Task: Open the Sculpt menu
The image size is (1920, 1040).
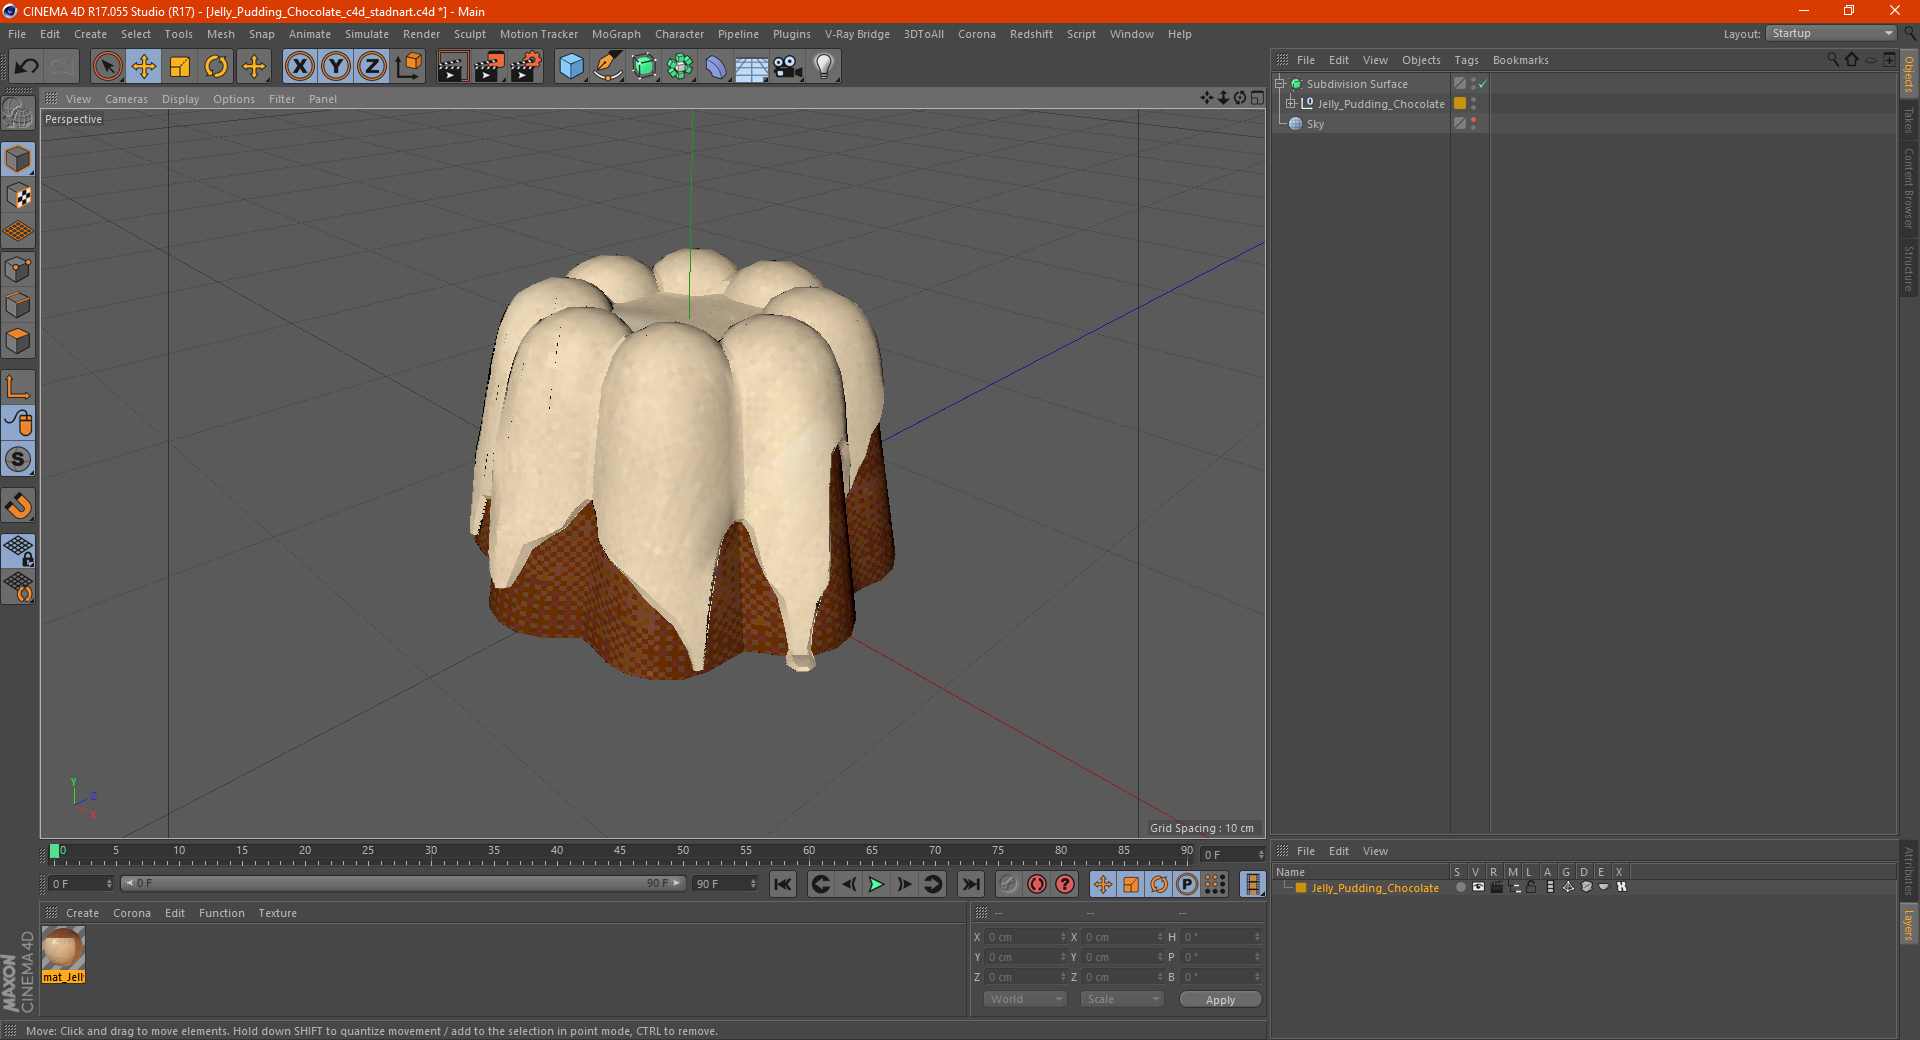Action: [x=470, y=34]
